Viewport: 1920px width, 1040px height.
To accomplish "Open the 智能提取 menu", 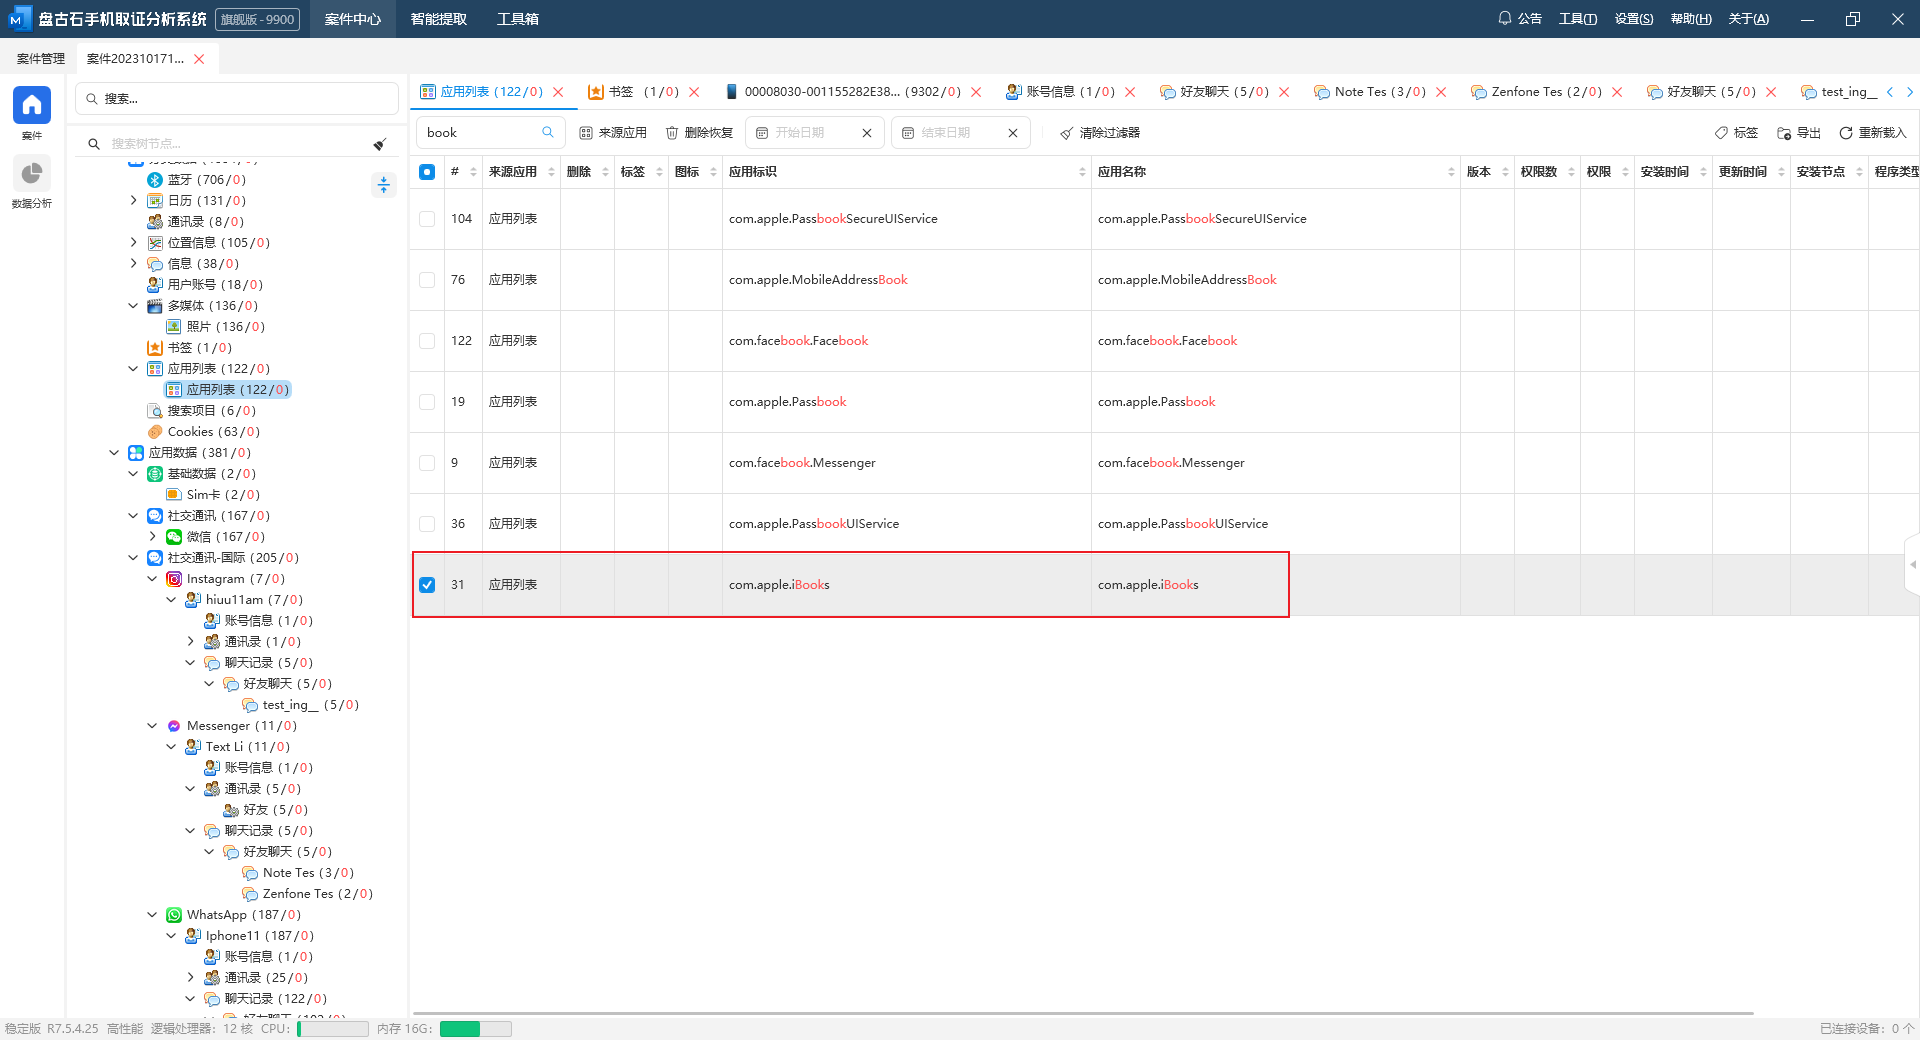I will pos(438,19).
